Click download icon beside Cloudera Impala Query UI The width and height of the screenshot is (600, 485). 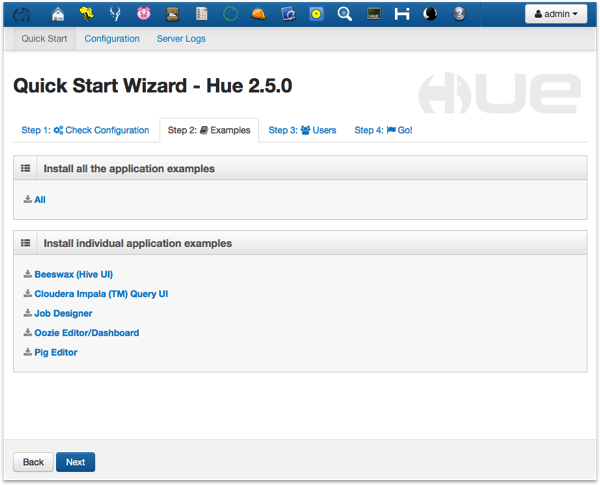(28, 293)
